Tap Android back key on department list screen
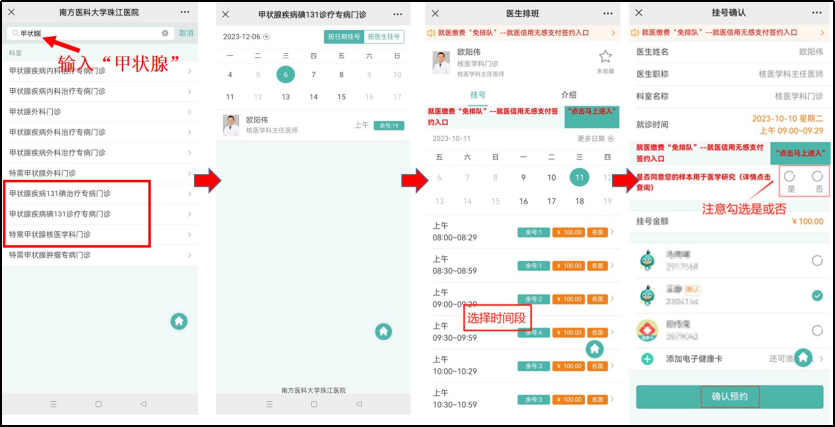Image resolution: width=835 pixels, height=427 pixels. point(143,404)
